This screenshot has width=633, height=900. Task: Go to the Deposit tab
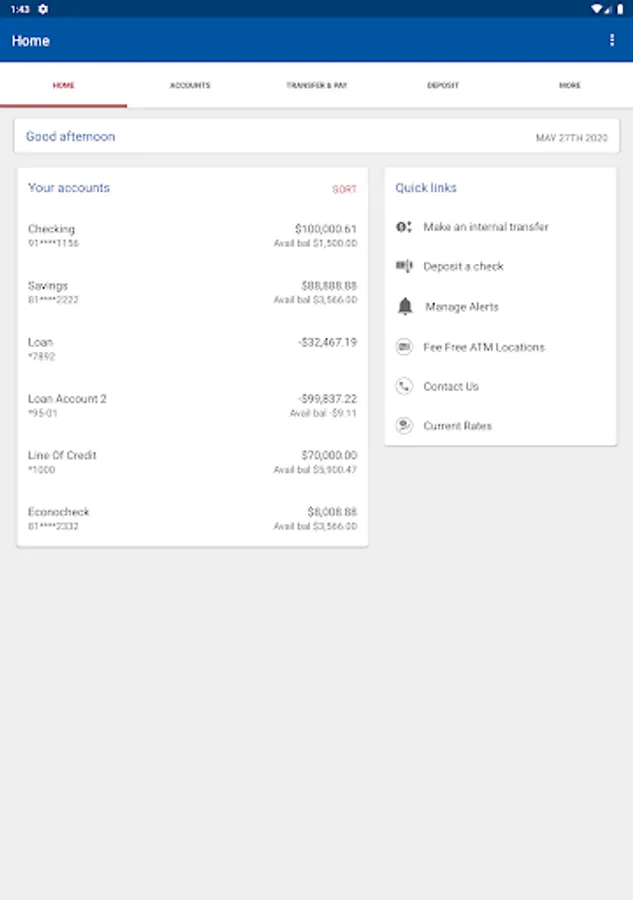click(443, 86)
